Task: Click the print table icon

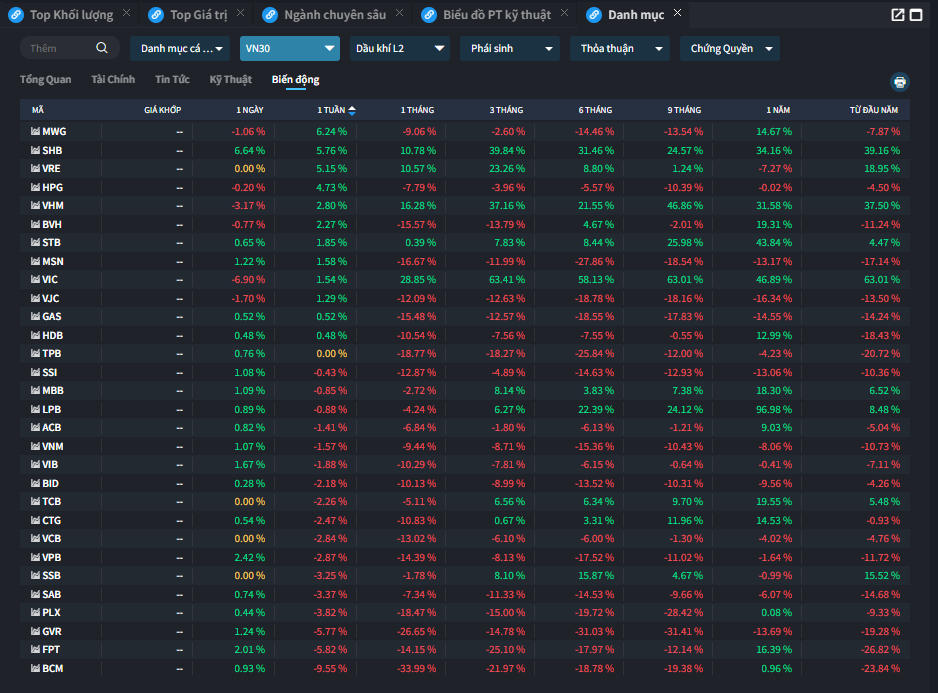Action: pos(900,82)
